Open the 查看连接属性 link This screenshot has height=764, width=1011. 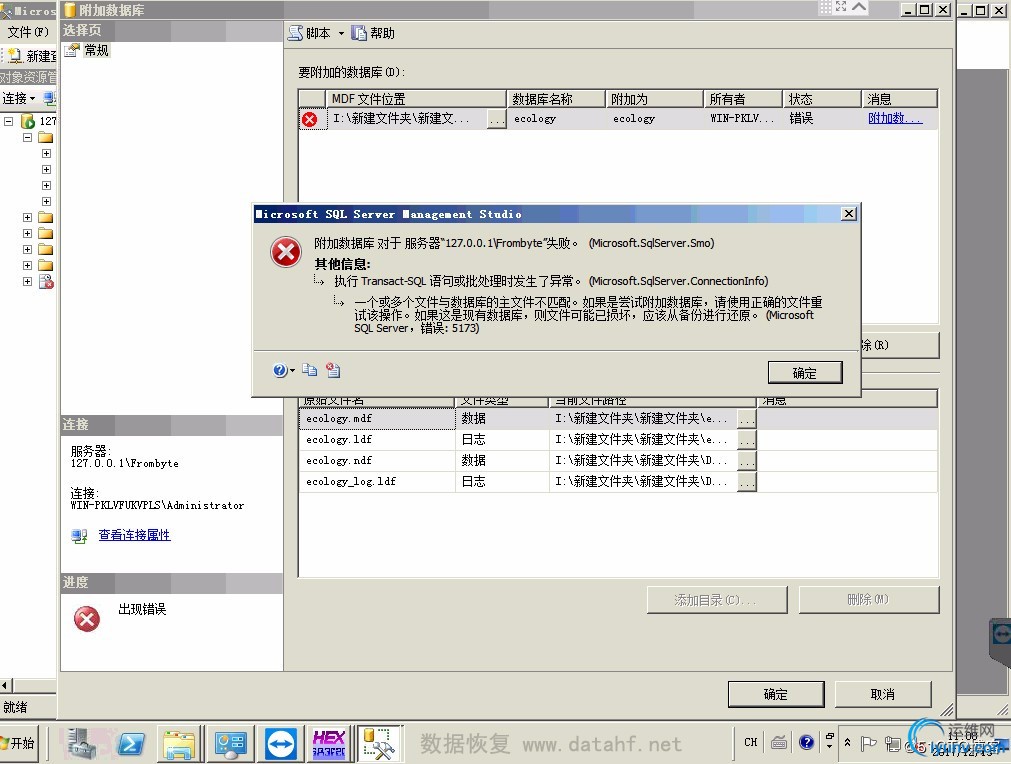134,535
